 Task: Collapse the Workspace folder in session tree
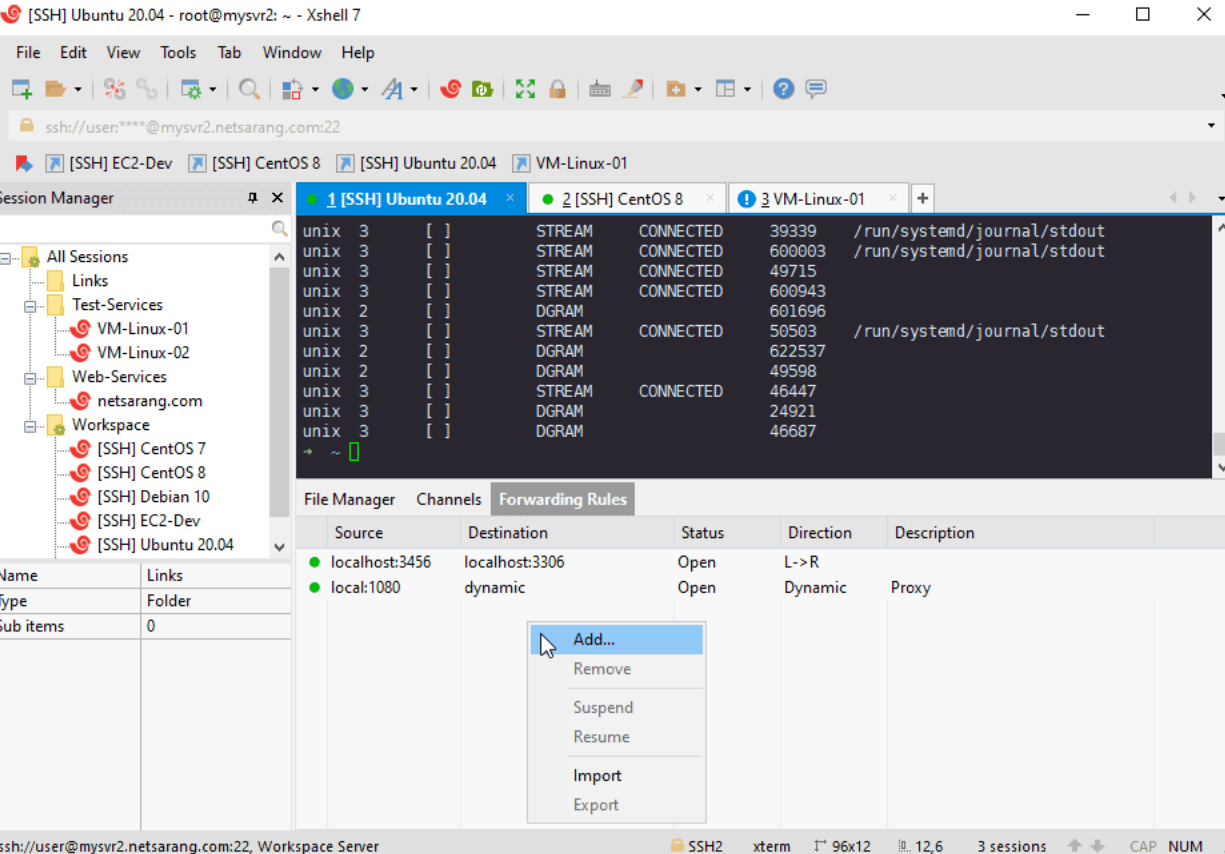pos(31,426)
